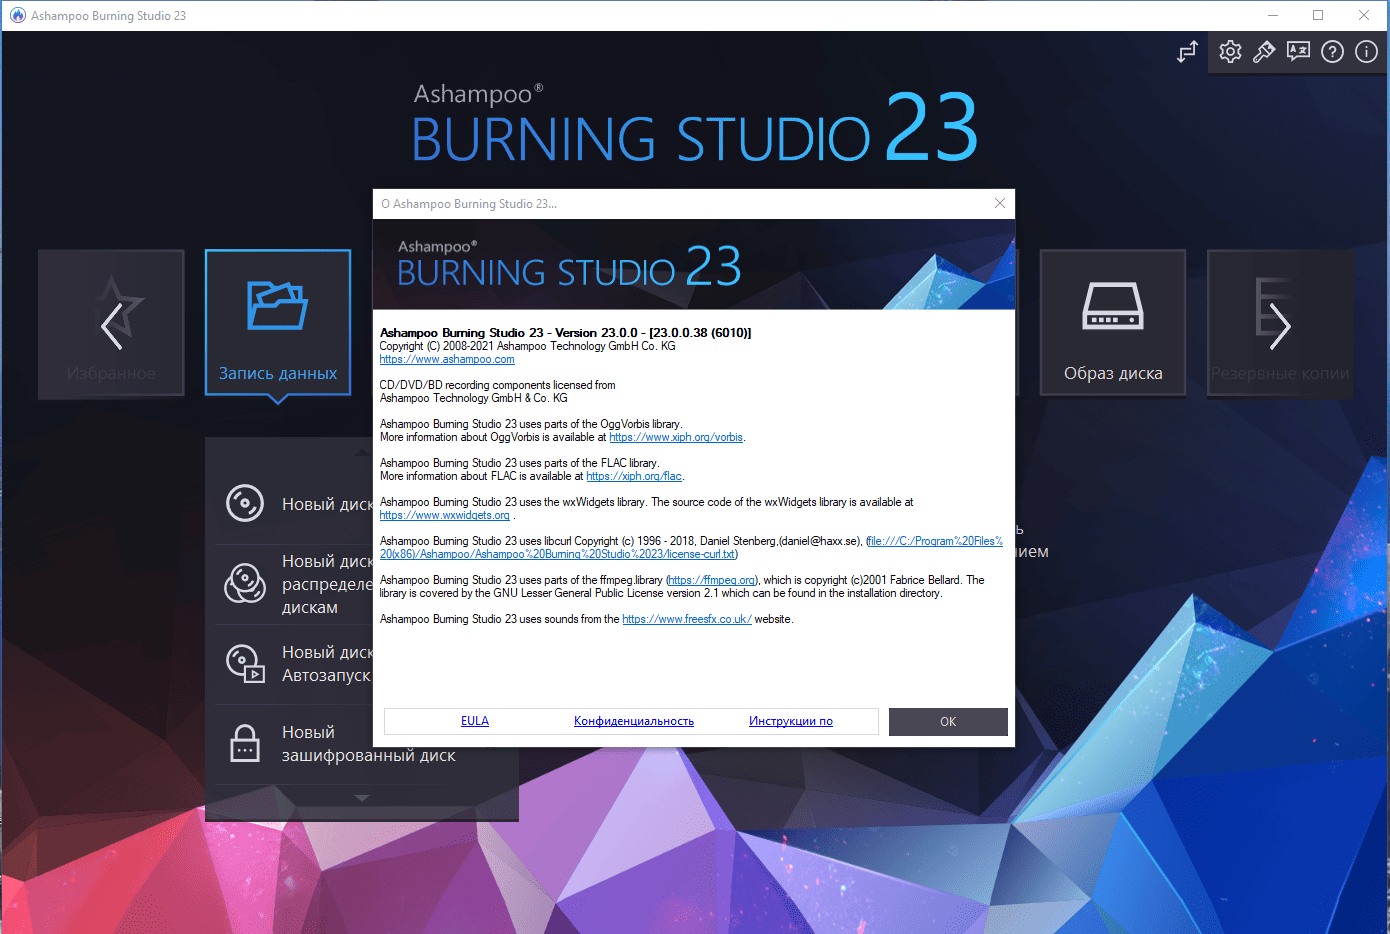This screenshot has width=1390, height=934.
Task: Click the pin/service tool icon in top toolbar
Action: (1264, 52)
